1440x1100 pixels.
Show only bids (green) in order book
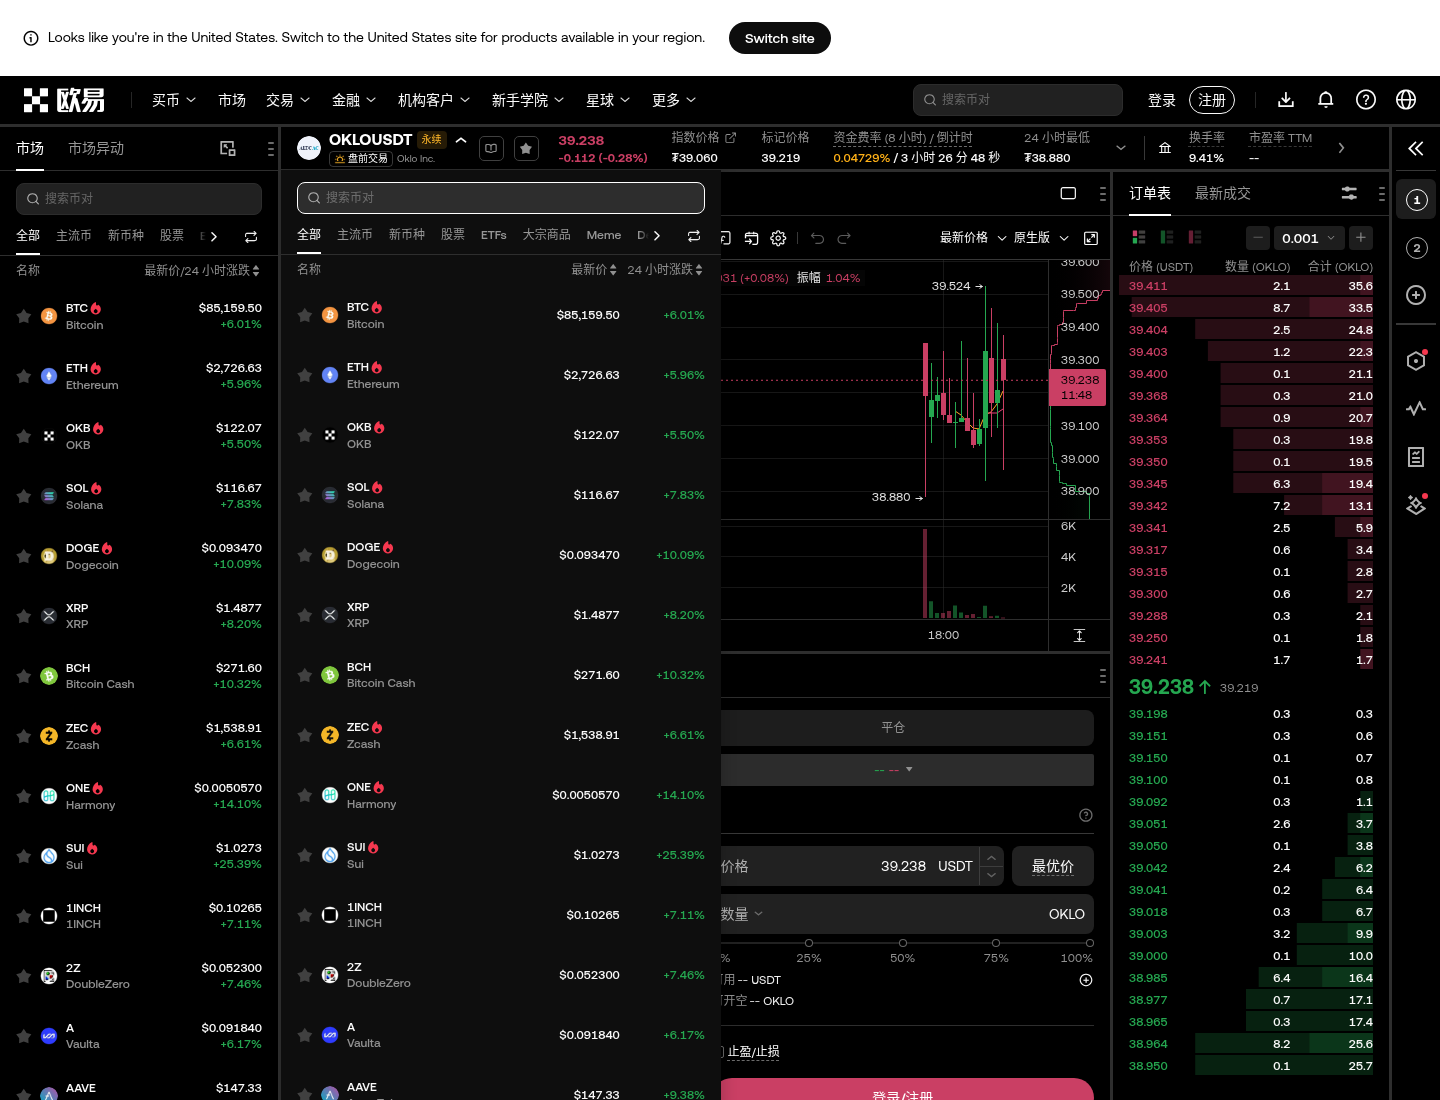click(1166, 237)
